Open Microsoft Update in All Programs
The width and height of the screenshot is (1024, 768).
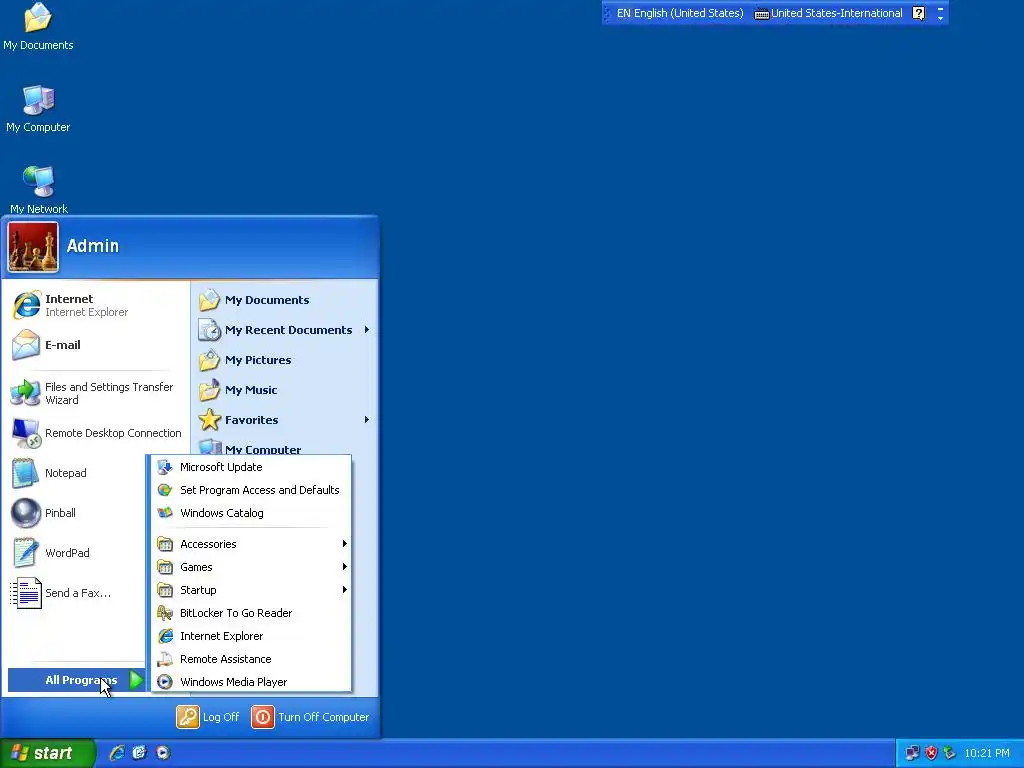coord(251,467)
